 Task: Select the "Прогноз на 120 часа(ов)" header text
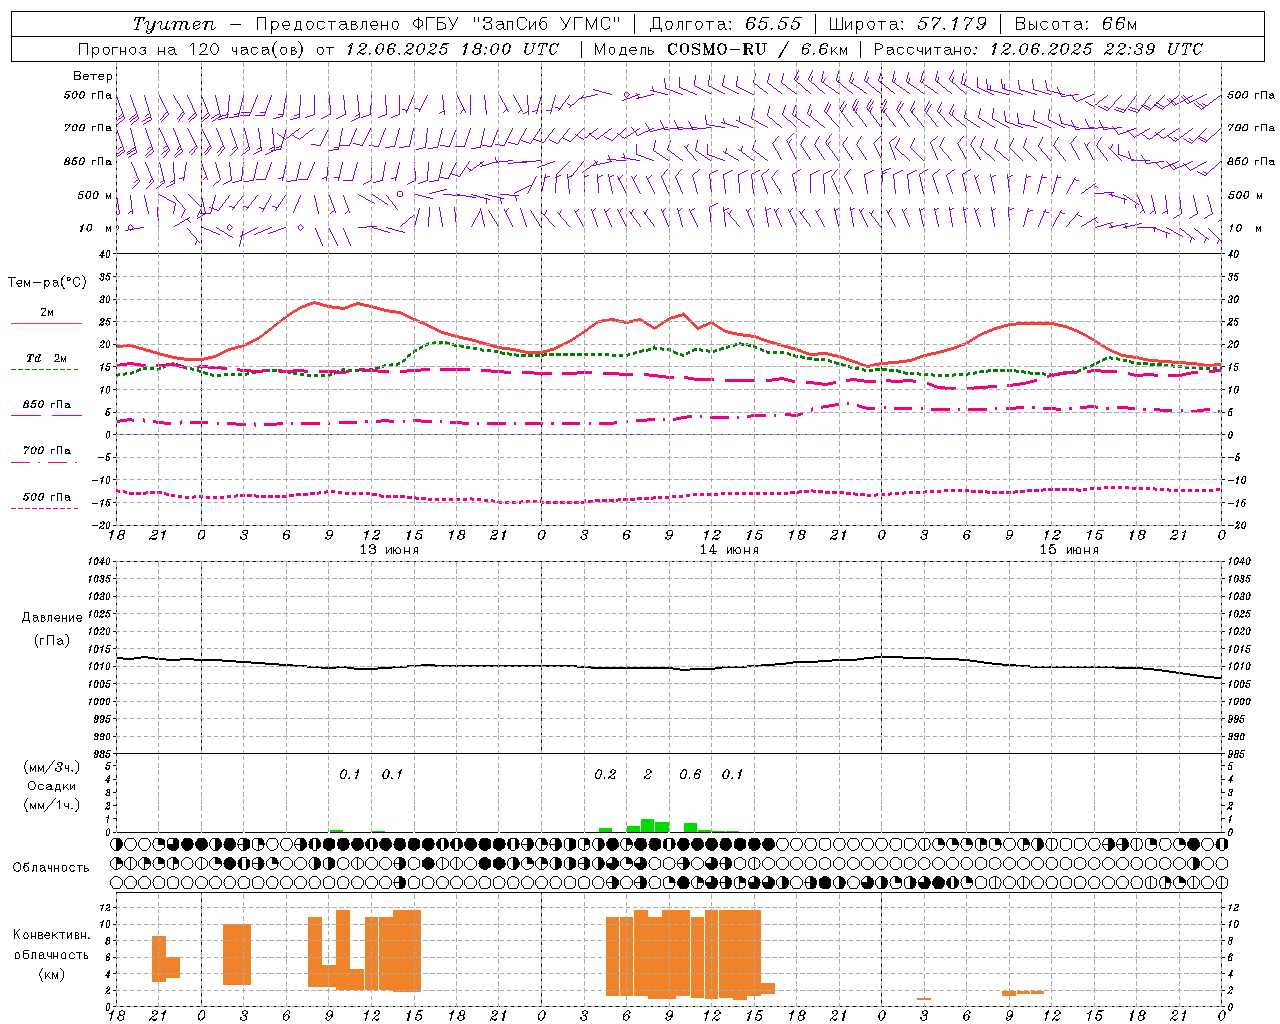[x=192, y=49]
